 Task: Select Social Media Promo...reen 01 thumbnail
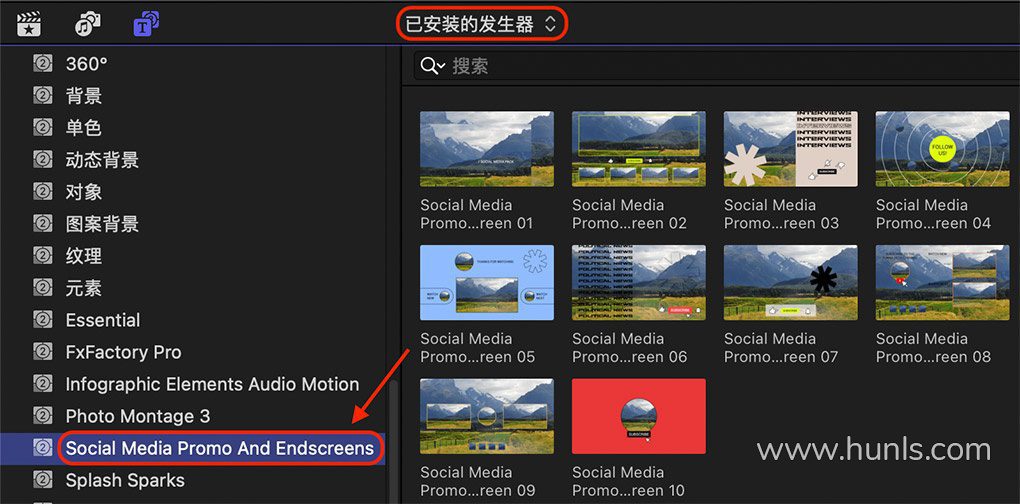pyautogui.click(x=487, y=149)
